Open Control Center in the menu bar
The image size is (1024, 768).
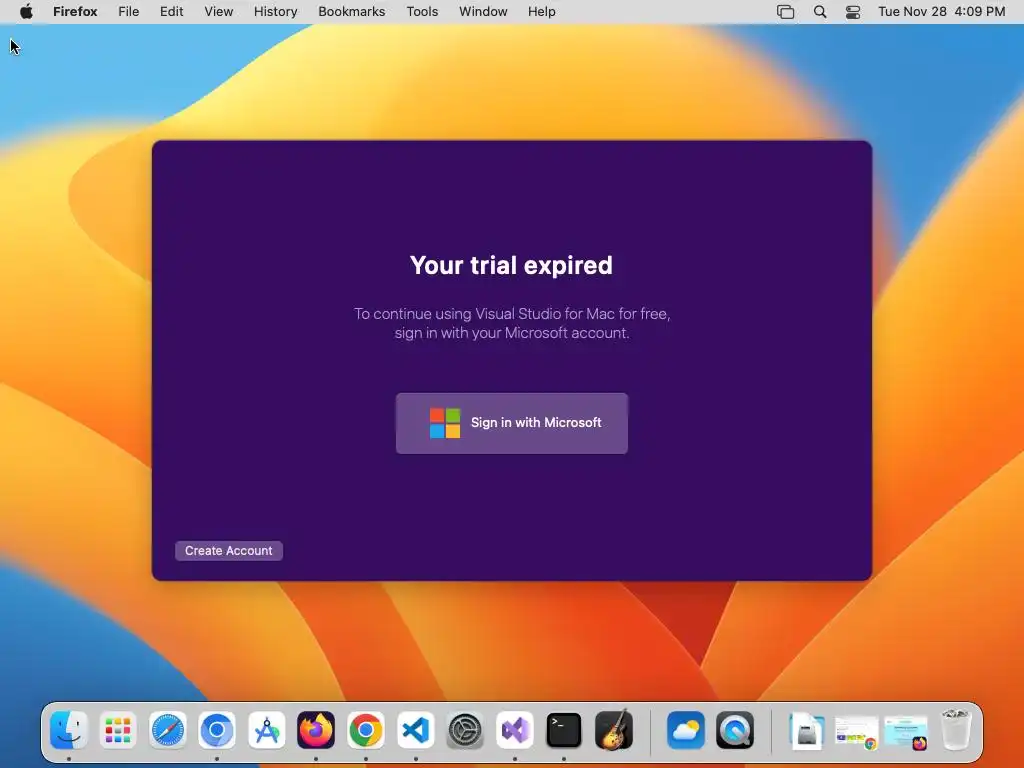(853, 12)
